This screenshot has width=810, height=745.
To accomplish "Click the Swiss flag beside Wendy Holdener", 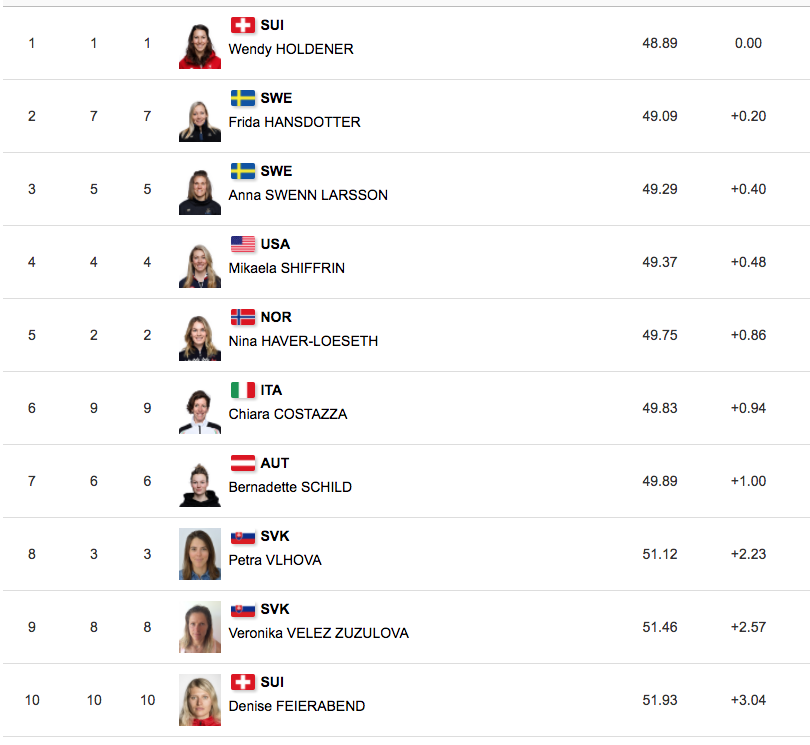I will (x=243, y=25).
